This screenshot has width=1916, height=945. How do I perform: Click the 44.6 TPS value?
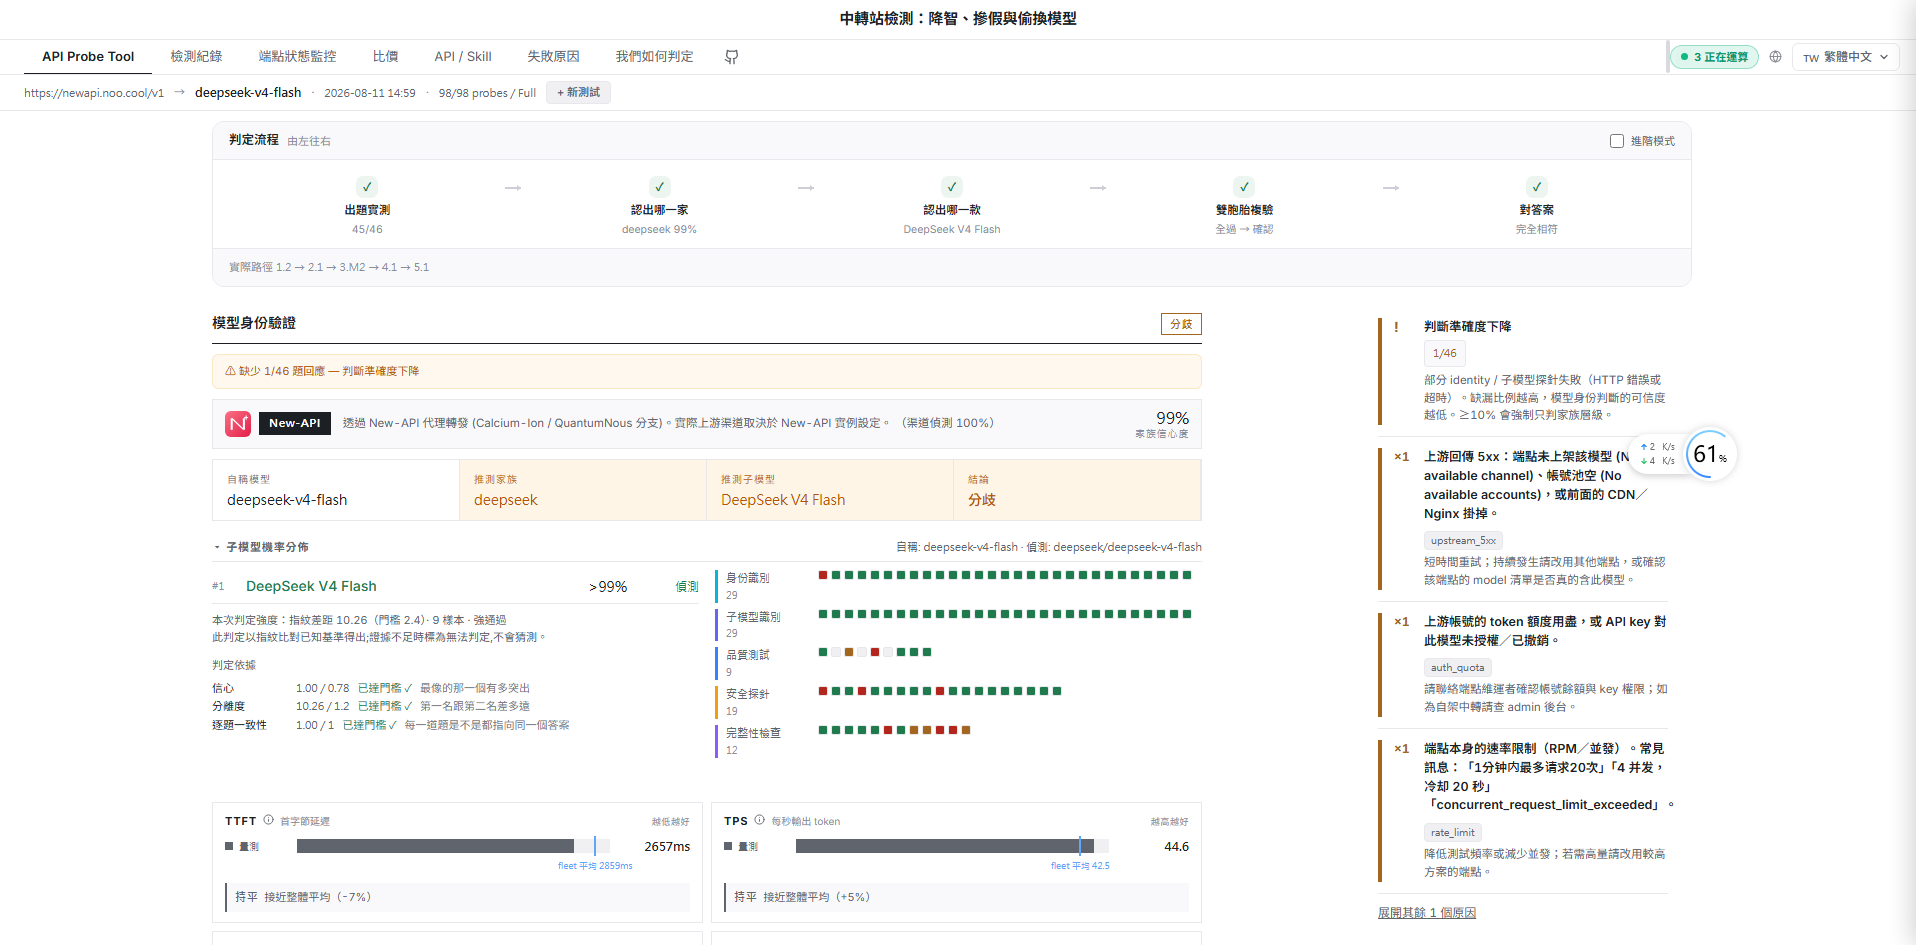(1176, 847)
